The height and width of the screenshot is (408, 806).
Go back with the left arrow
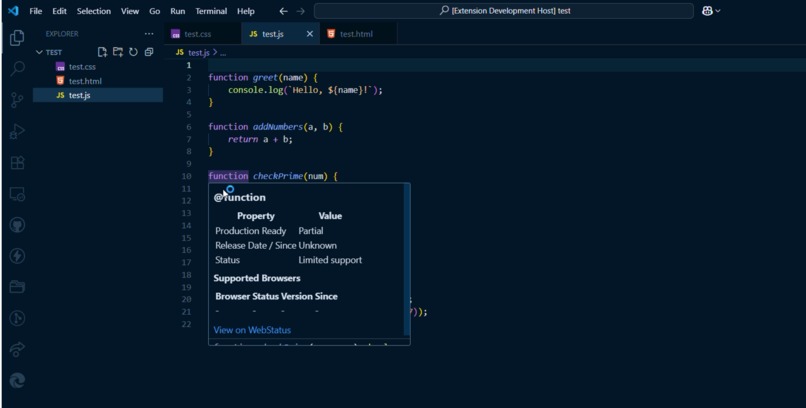[x=283, y=11]
